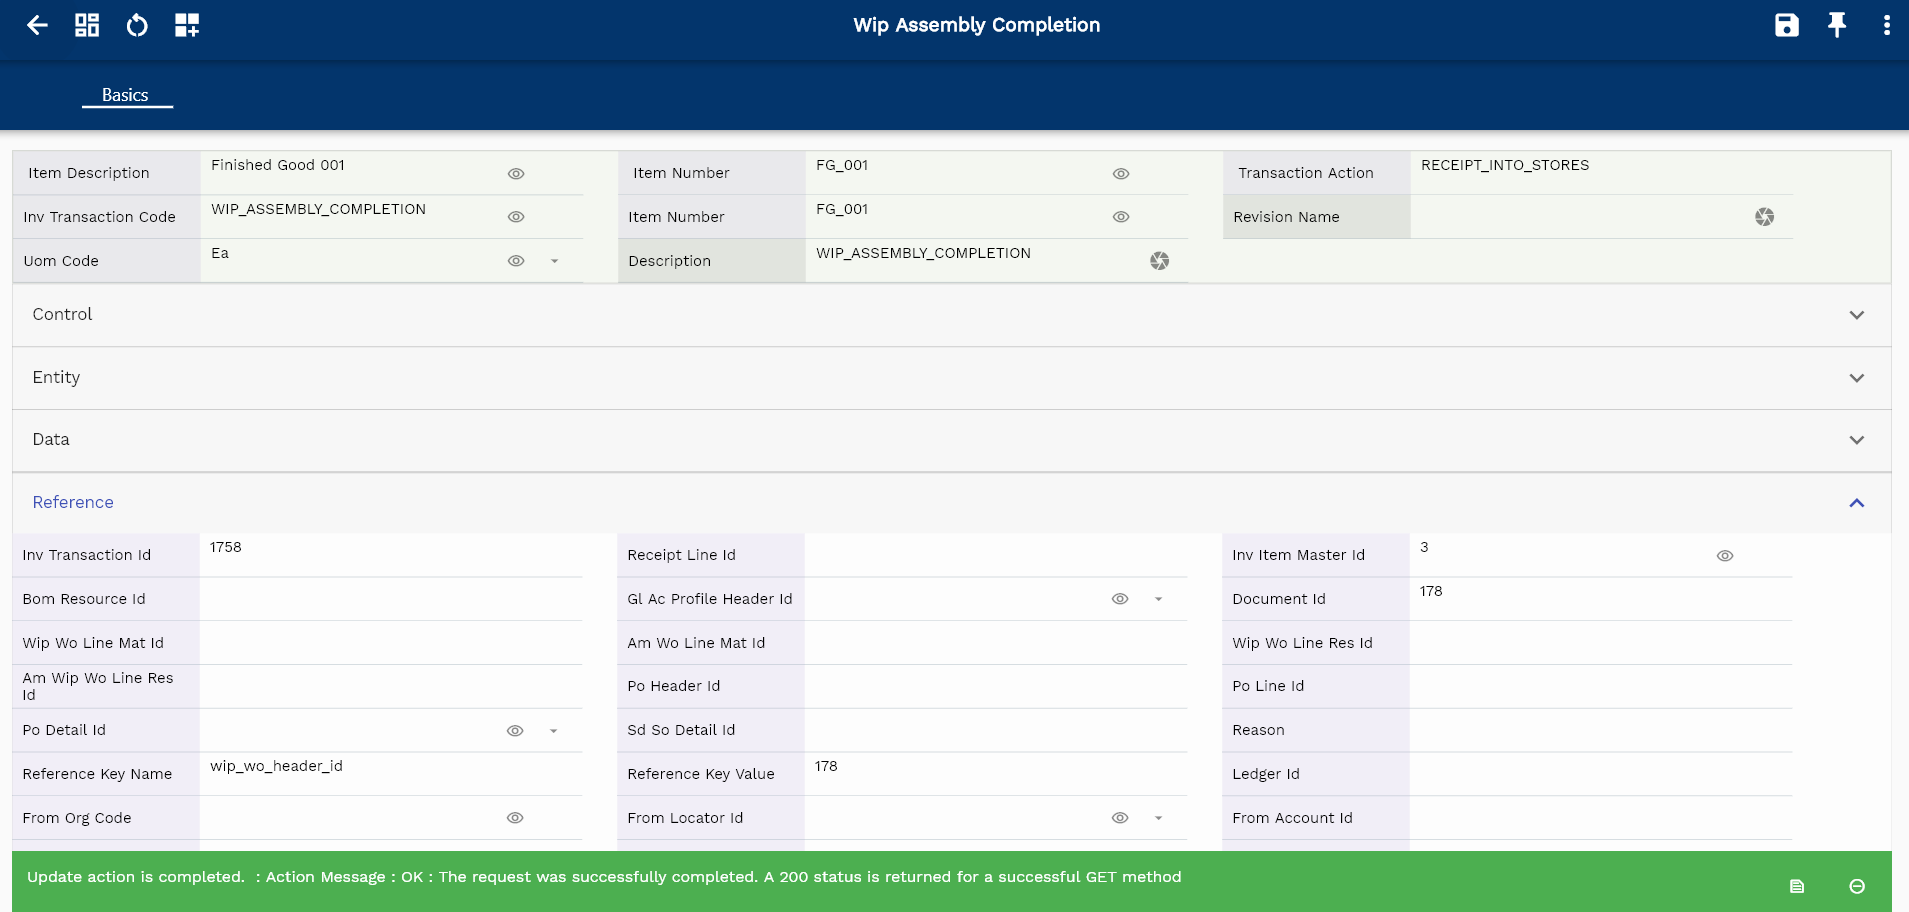
Task: Open the Uom Code dropdown arrow
Action: 554,261
